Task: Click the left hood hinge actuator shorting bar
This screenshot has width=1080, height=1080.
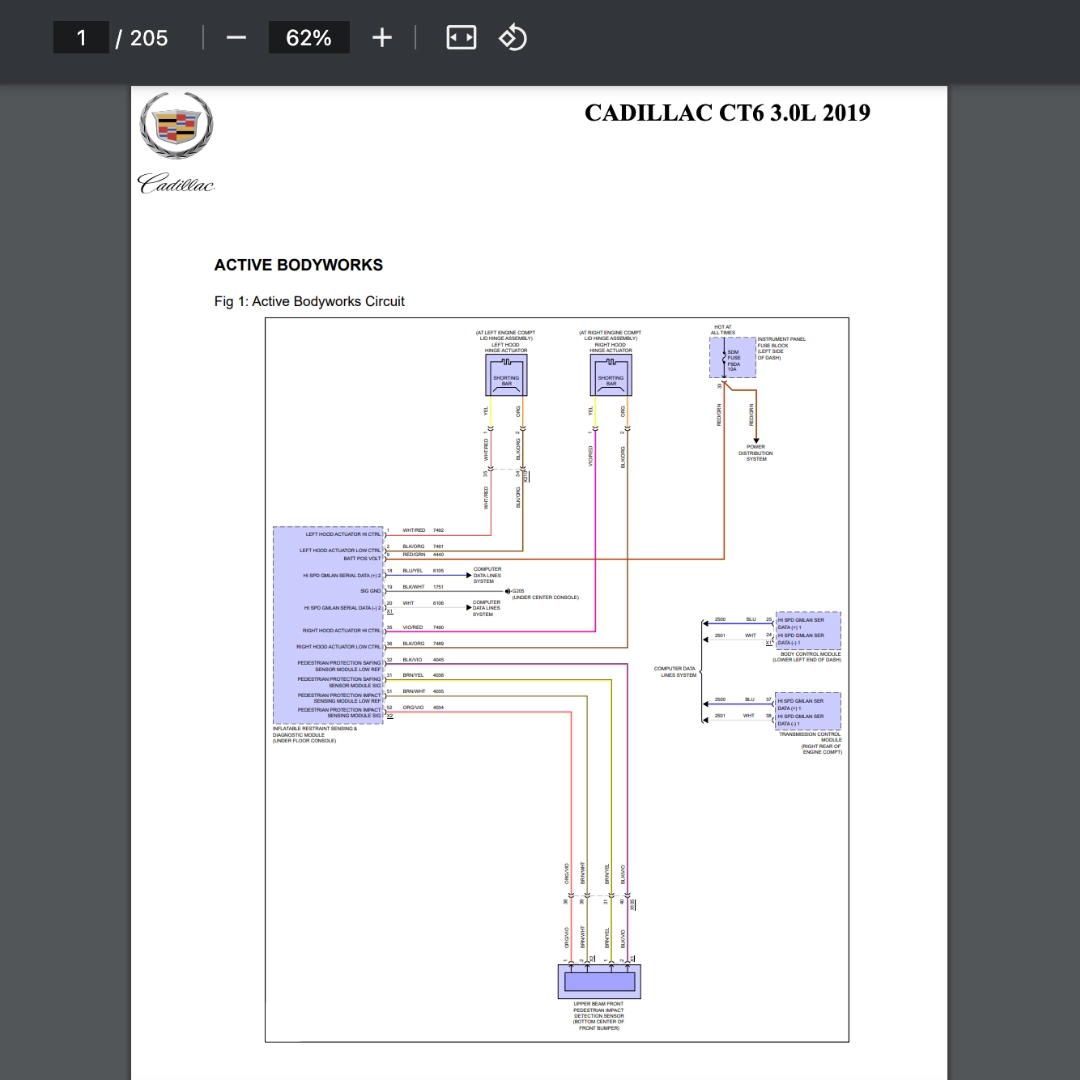Action: coord(506,375)
